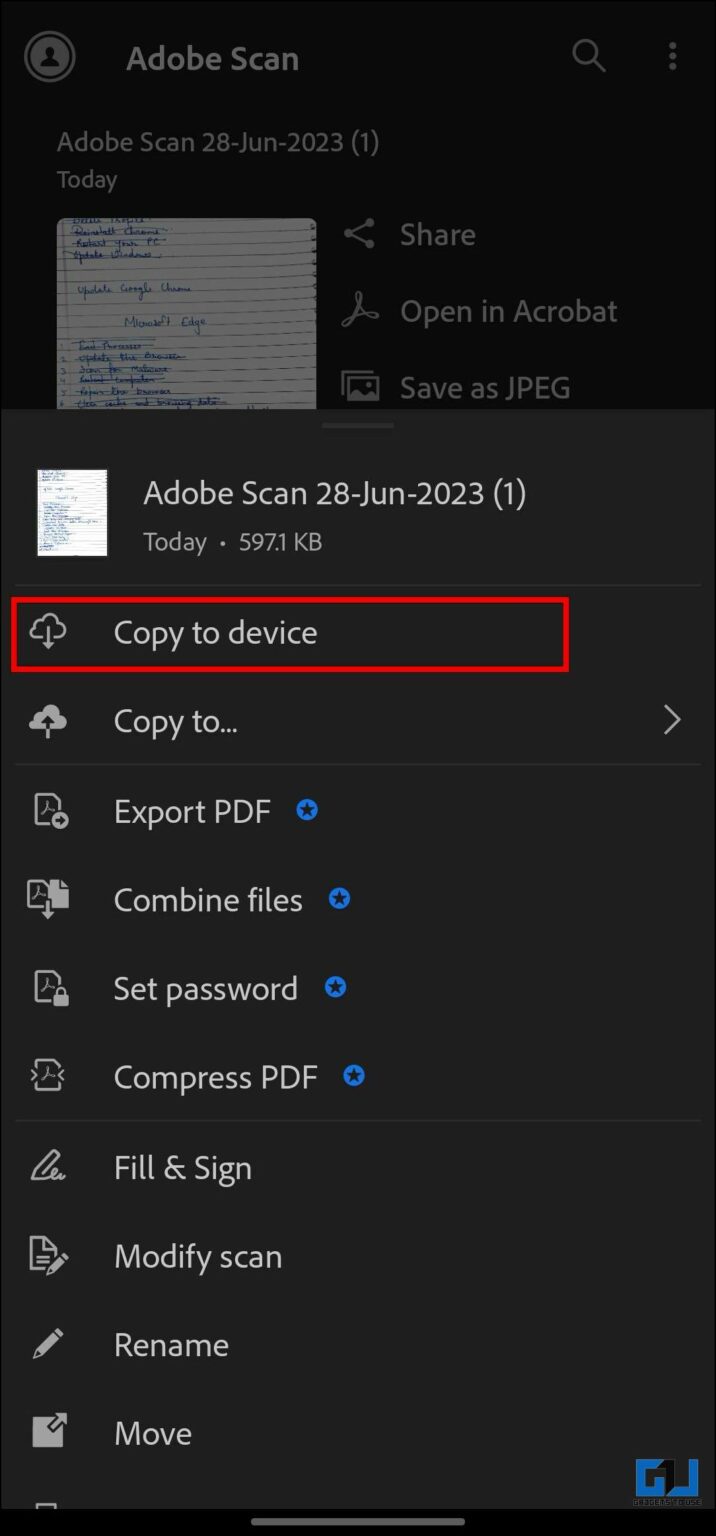Tap the Export PDF icon

tap(50, 811)
